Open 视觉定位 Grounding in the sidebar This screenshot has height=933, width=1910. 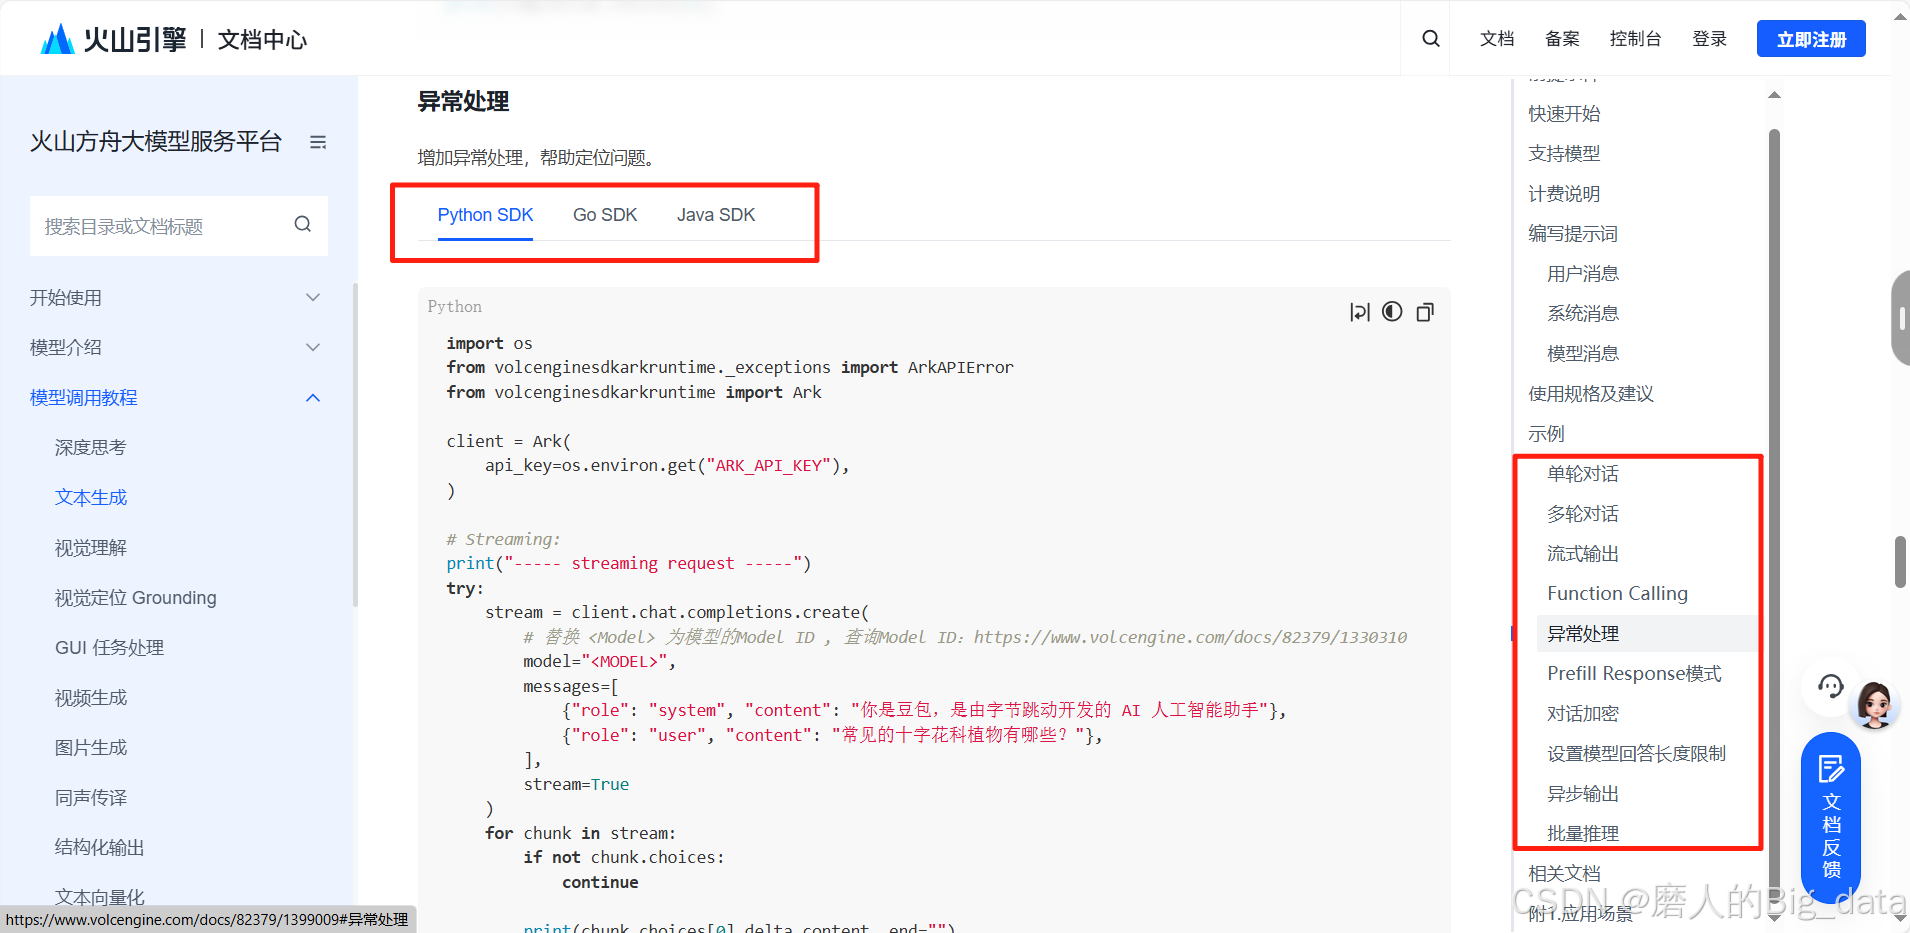tap(136, 598)
